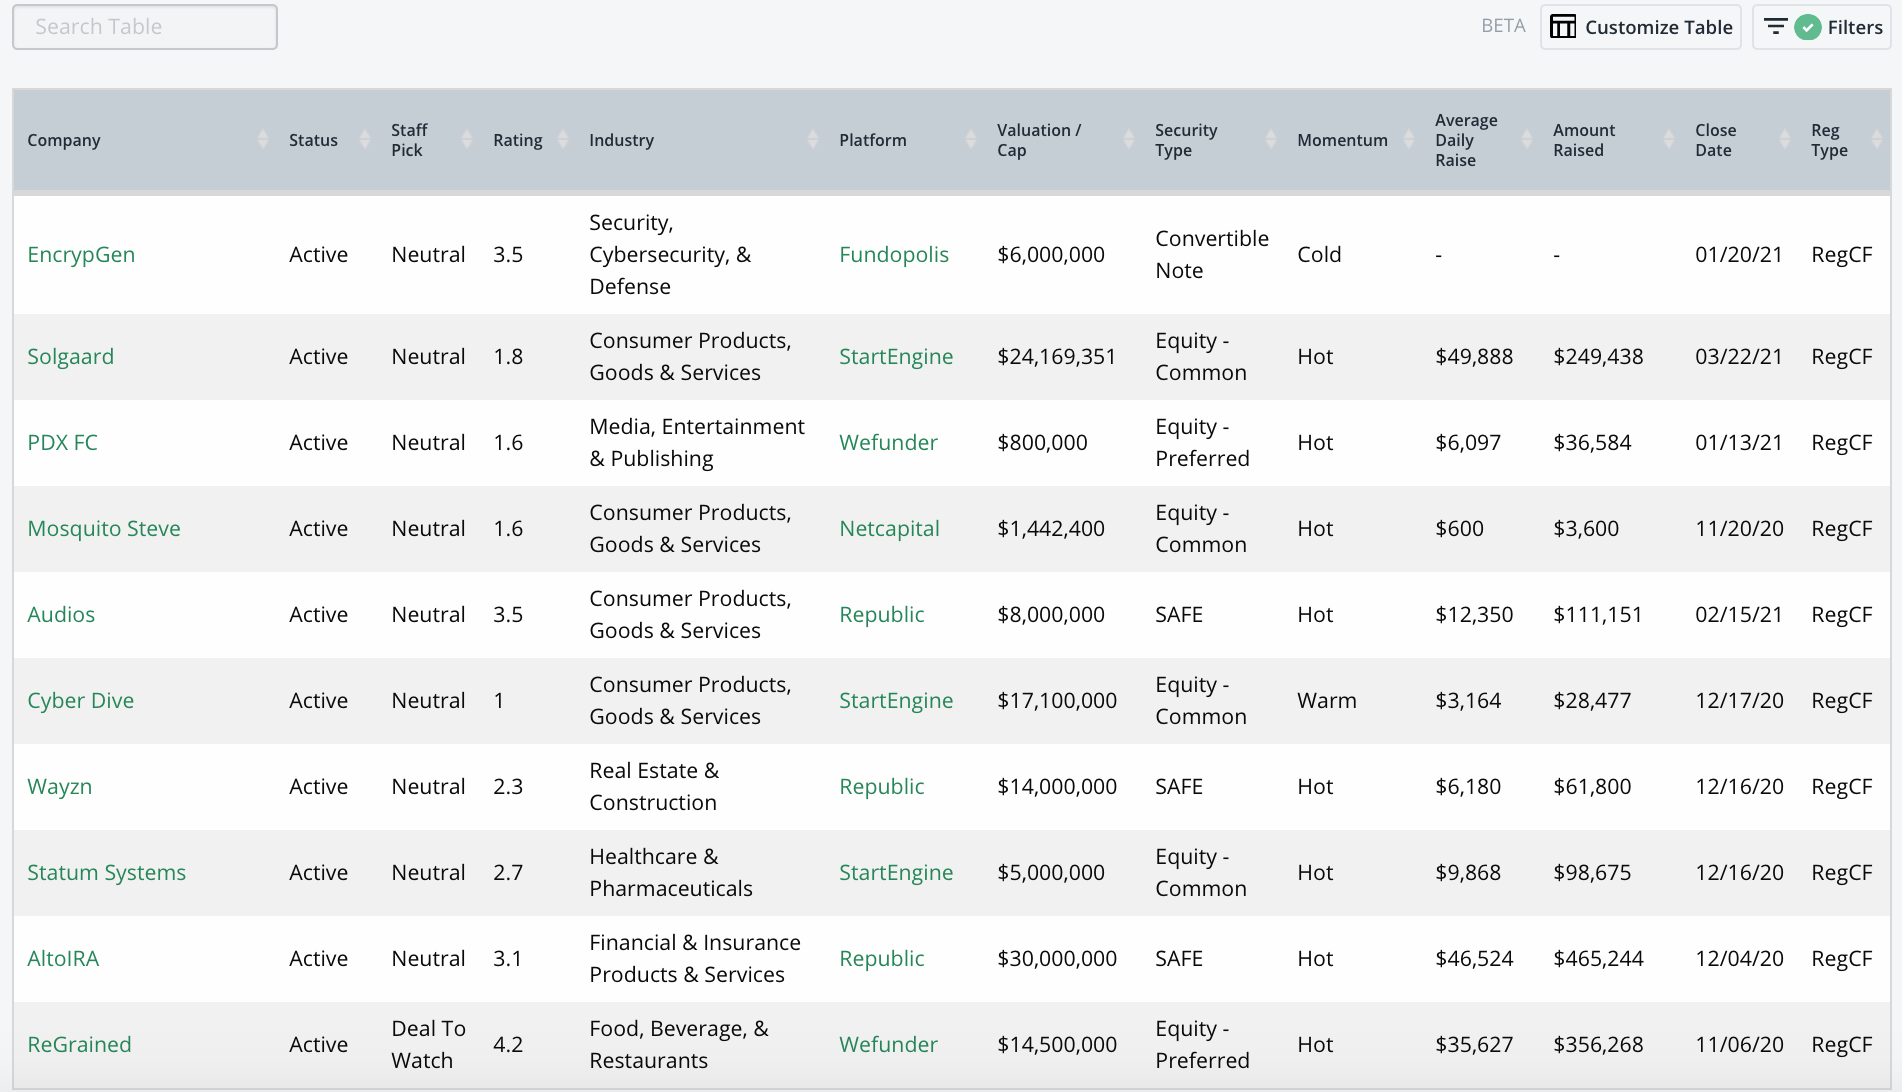Sort by Amount Raised column arrows
This screenshot has height=1092, width=1902.
click(1669, 140)
